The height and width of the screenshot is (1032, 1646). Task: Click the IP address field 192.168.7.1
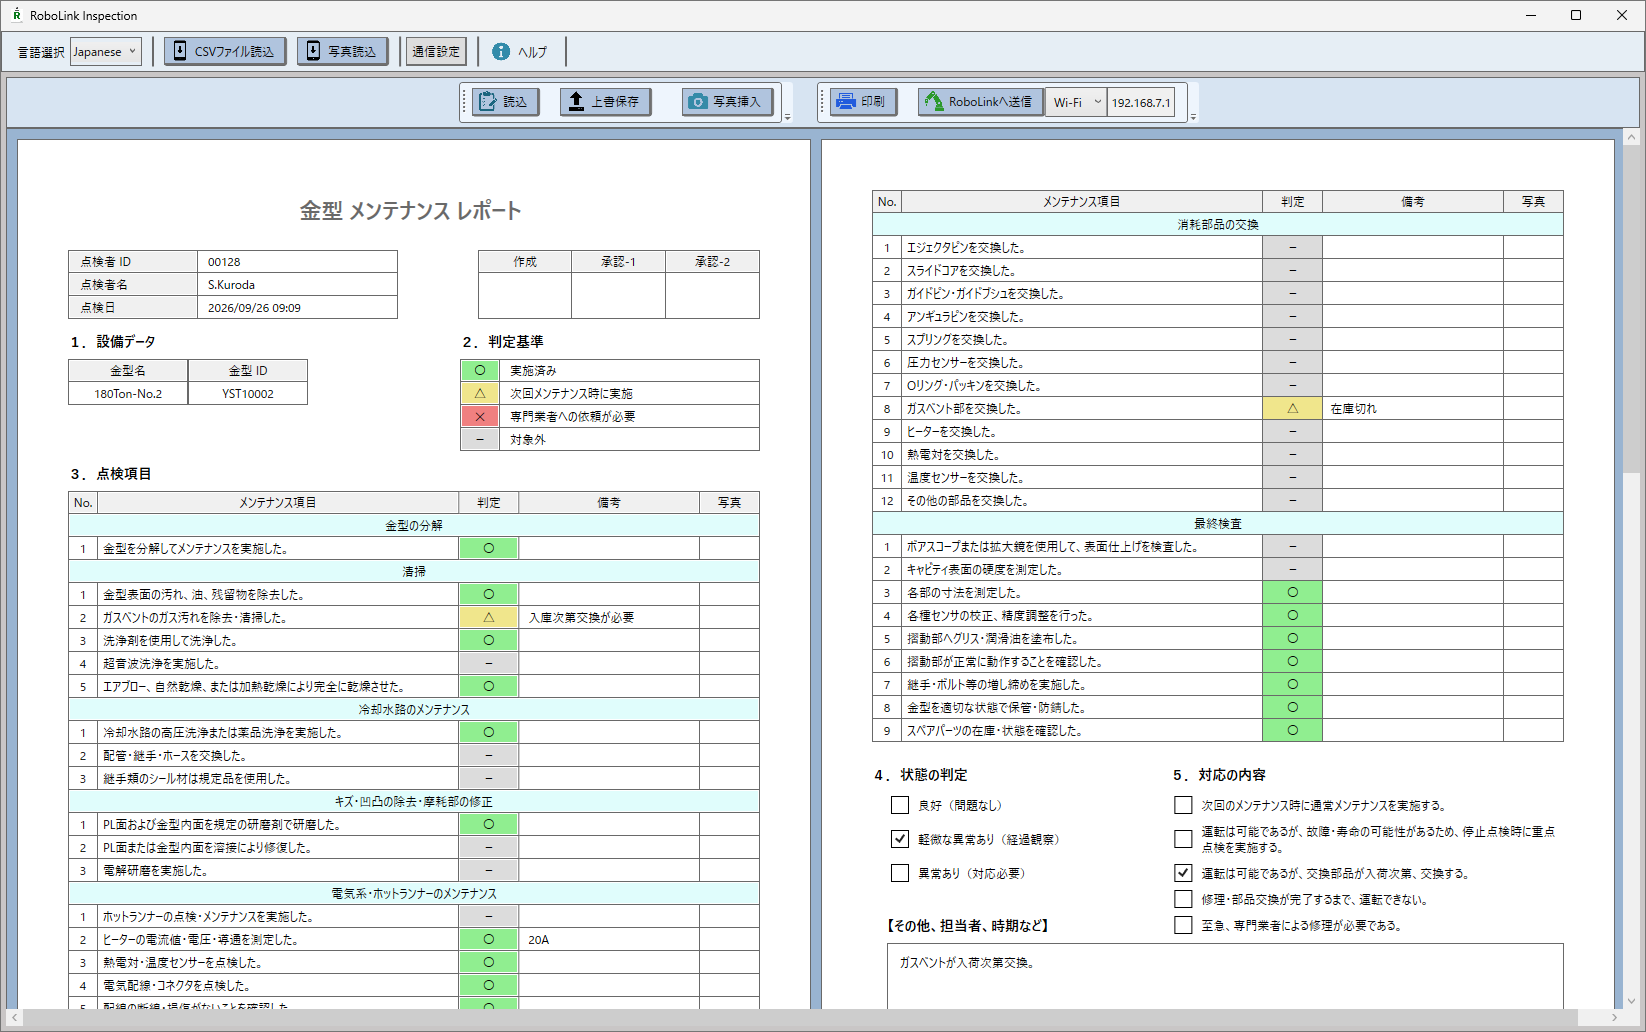(1141, 102)
